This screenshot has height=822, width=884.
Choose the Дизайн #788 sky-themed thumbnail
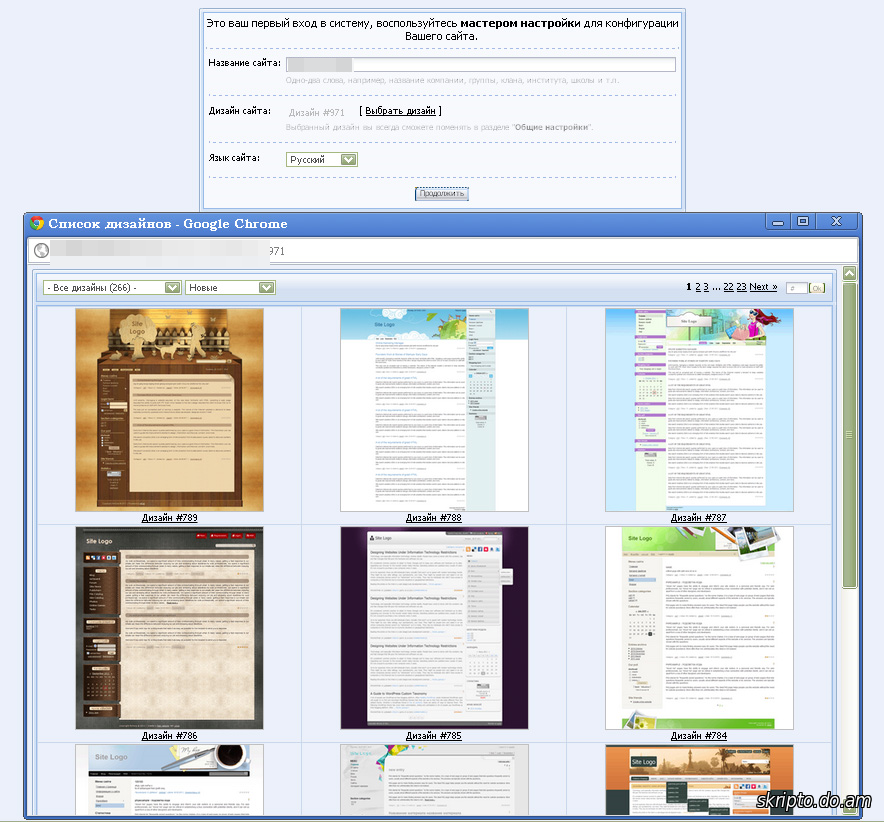coord(434,409)
